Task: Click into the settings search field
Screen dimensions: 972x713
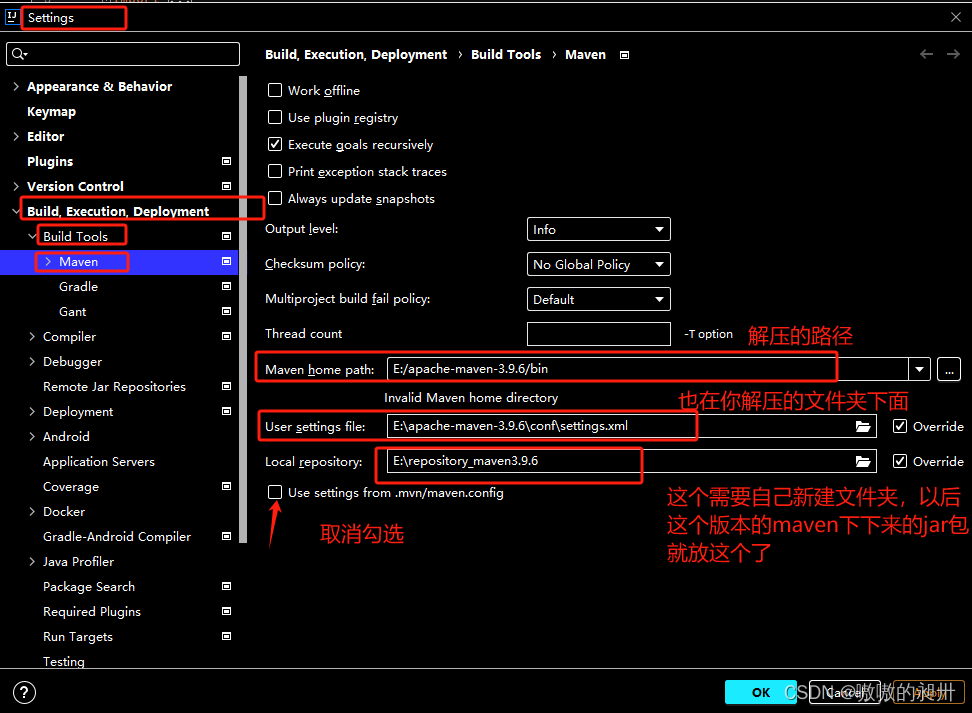Action: tap(123, 54)
